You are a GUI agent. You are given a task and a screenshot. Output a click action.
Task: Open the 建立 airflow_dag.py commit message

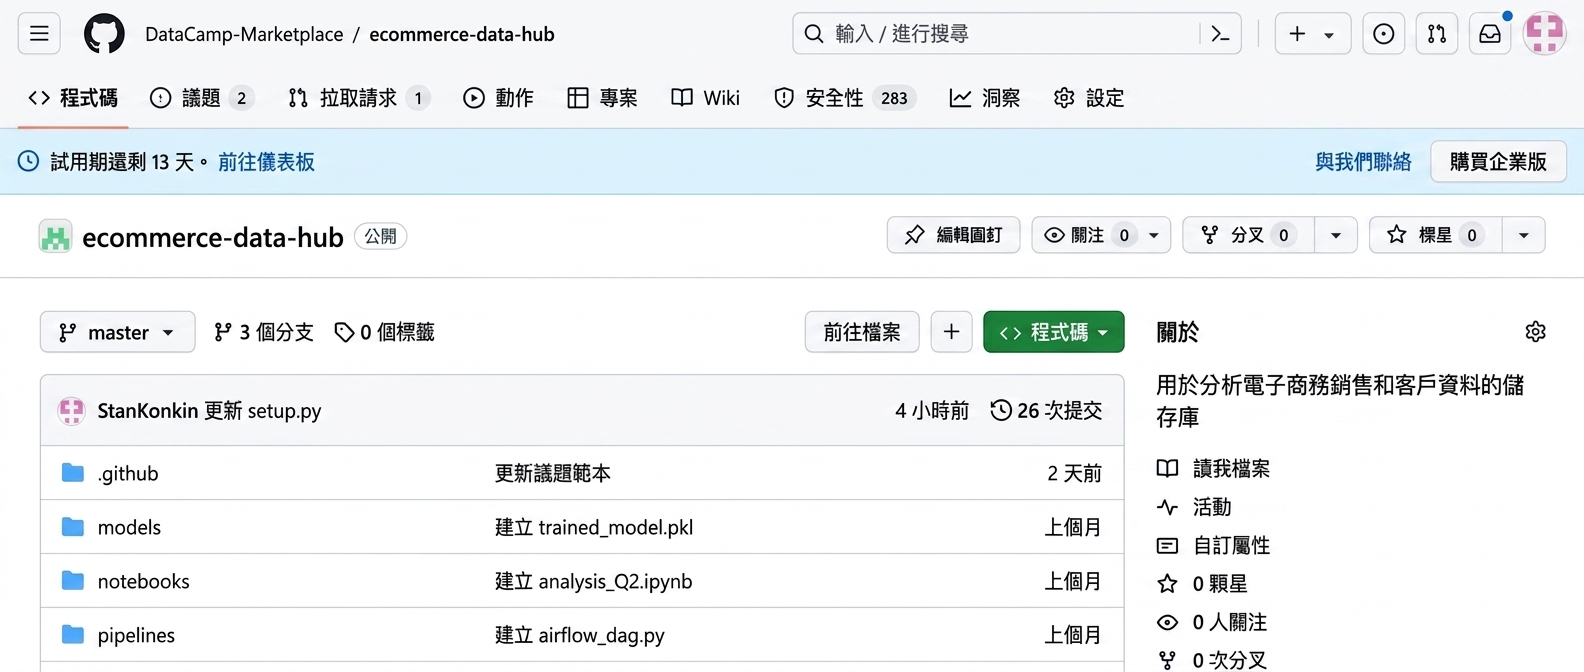tap(580, 635)
